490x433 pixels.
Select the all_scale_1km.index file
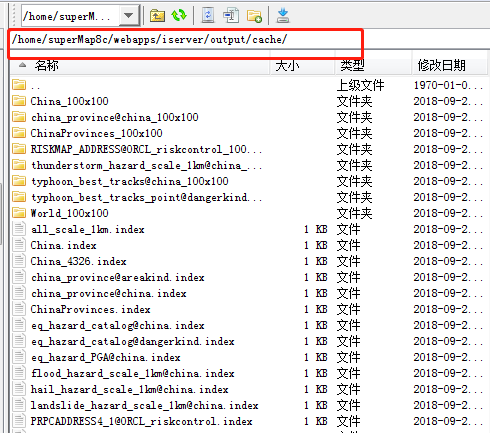coord(88,229)
